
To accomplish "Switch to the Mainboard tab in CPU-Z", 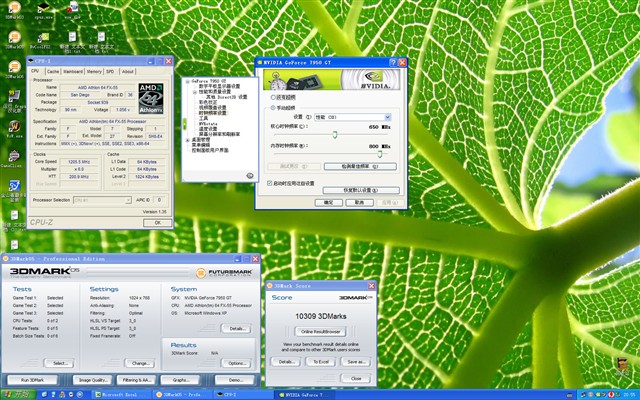I will pyautogui.click(x=73, y=71).
